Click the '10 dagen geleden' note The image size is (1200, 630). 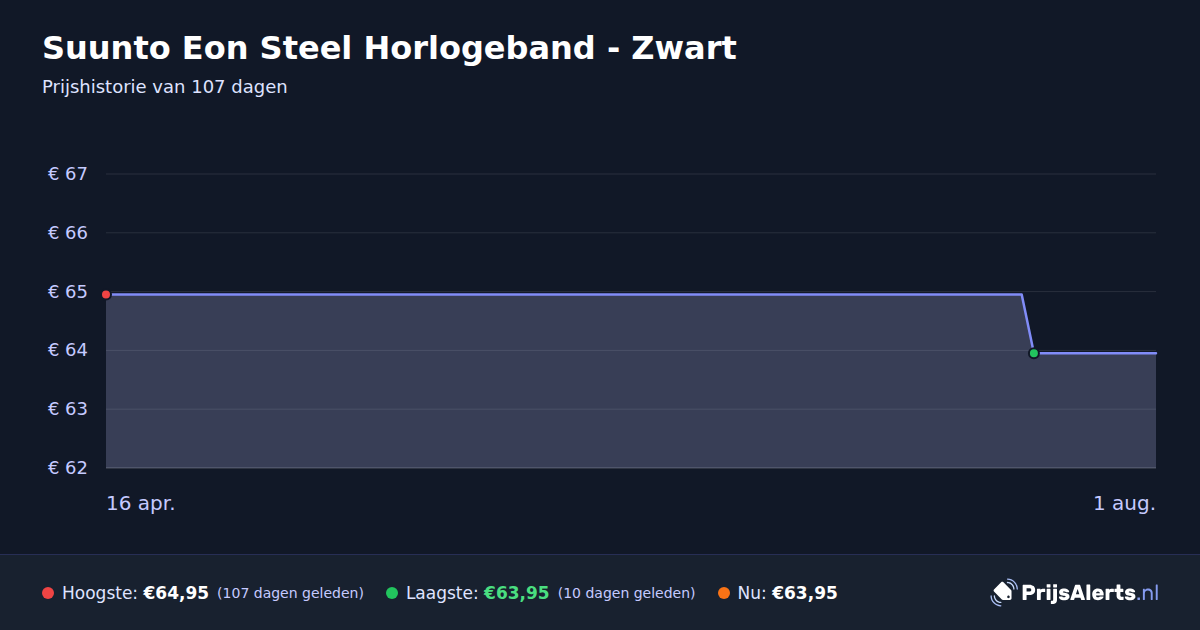coord(626,593)
